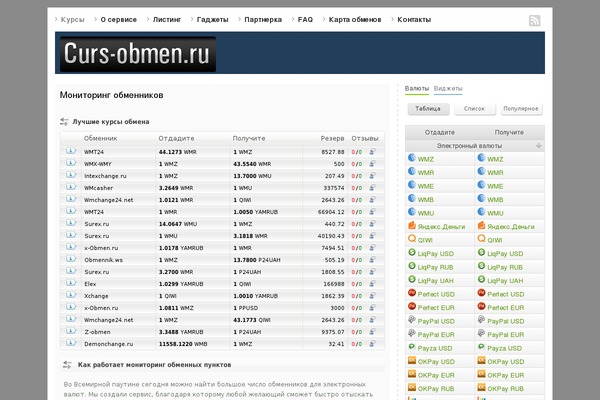Choose the Популярное view button
Image resolution: width=600 pixels, height=400 pixels.
point(521,109)
